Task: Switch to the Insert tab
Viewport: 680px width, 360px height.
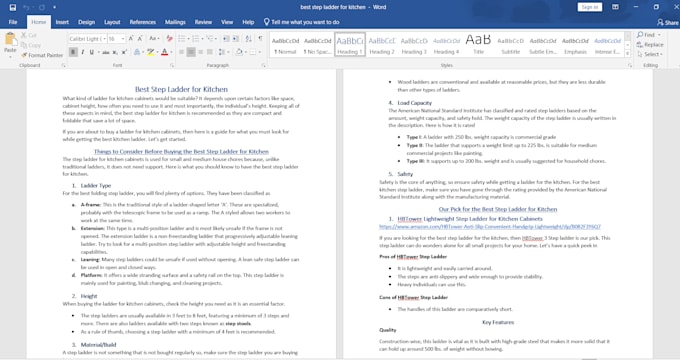Action: pyautogui.click(x=62, y=22)
